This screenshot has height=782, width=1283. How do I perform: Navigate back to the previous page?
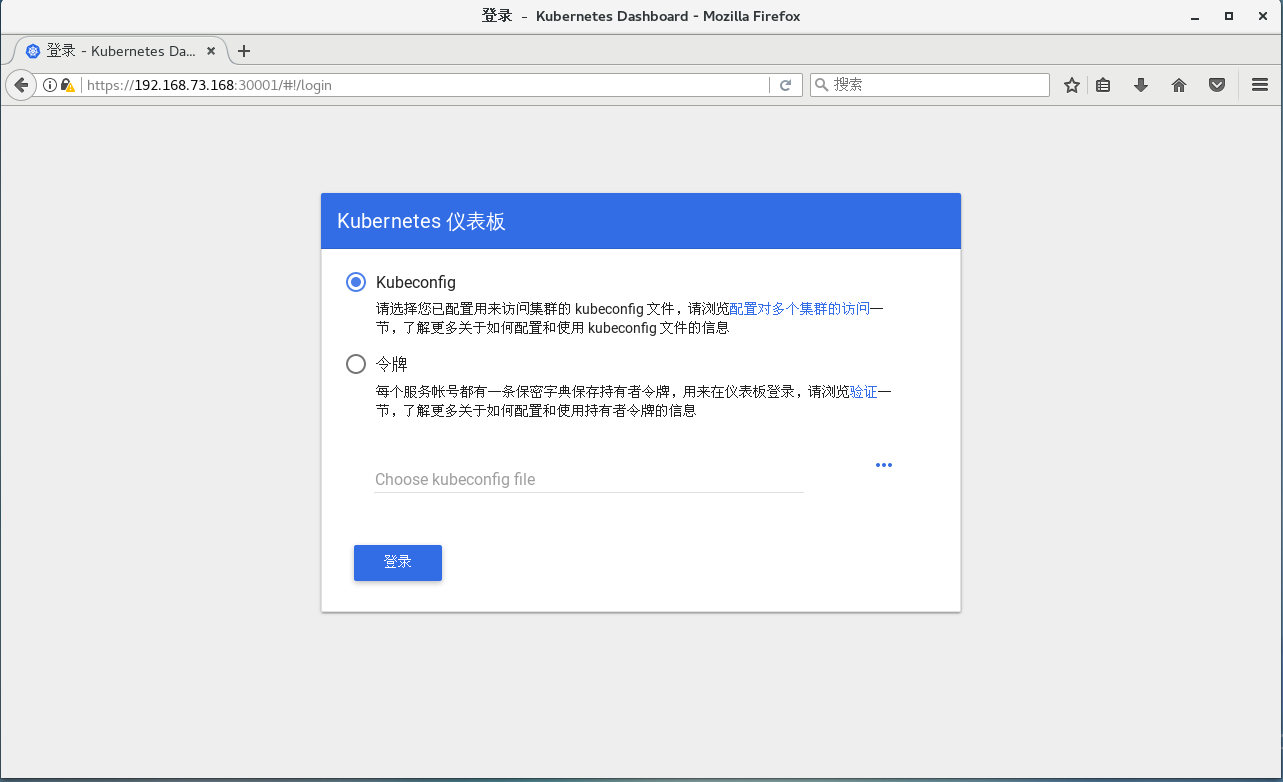(21, 84)
